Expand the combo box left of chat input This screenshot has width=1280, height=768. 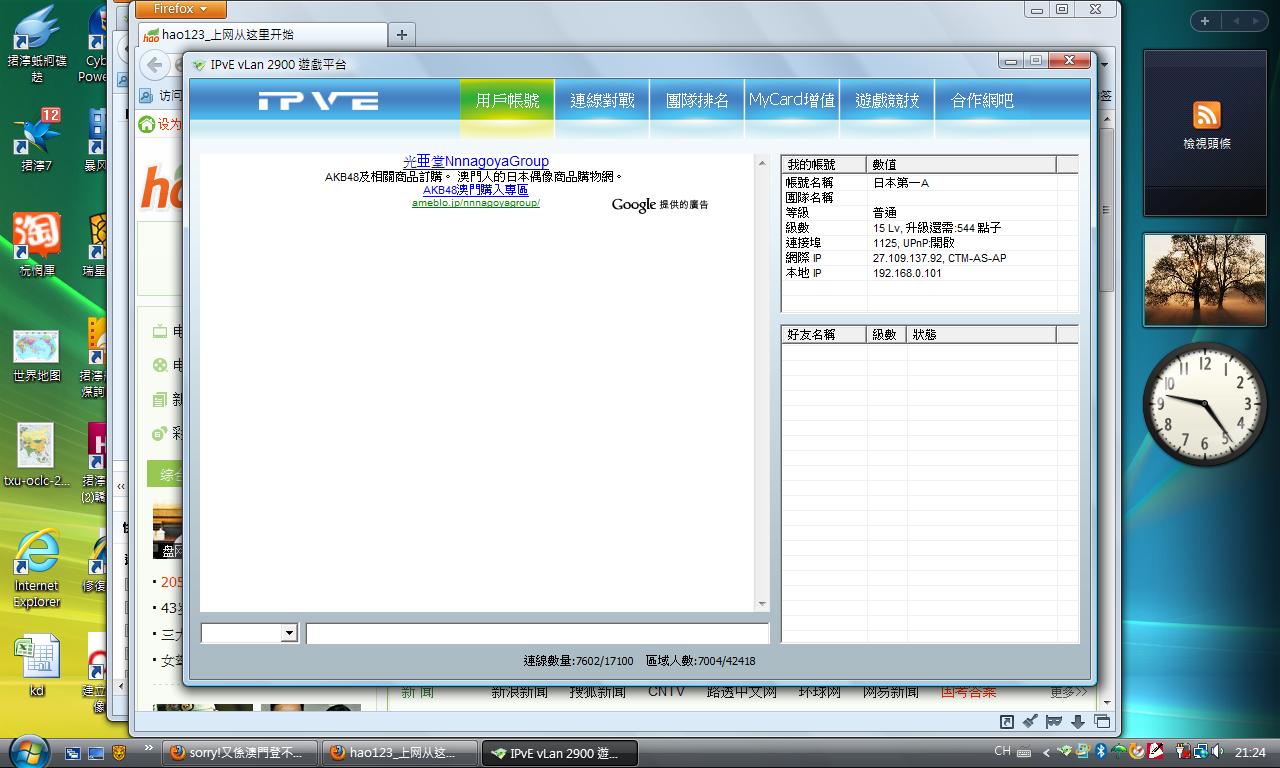[289, 633]
